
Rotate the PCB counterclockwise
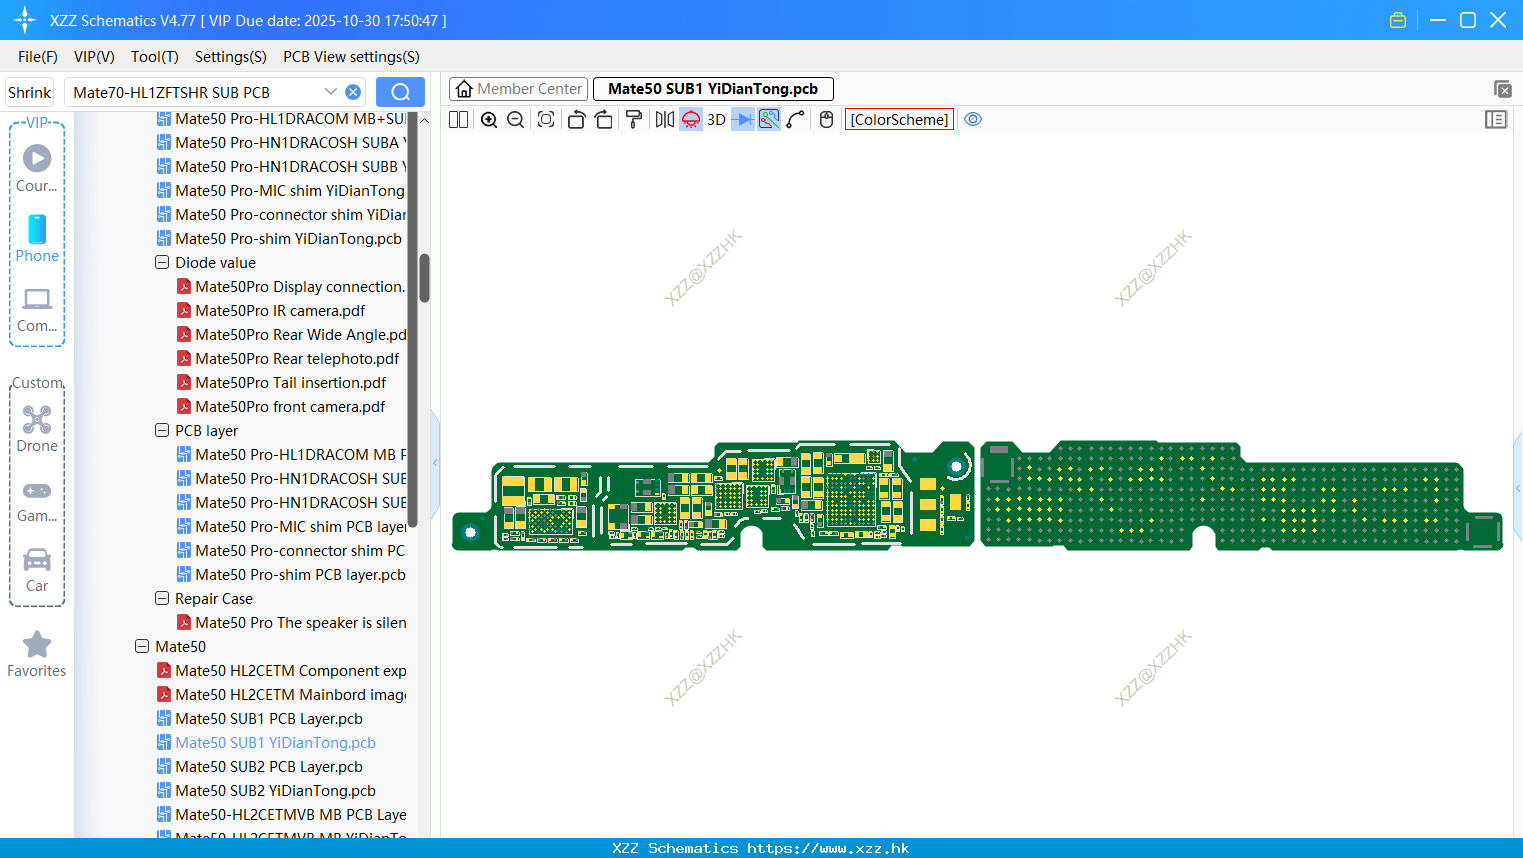[576, 120]
